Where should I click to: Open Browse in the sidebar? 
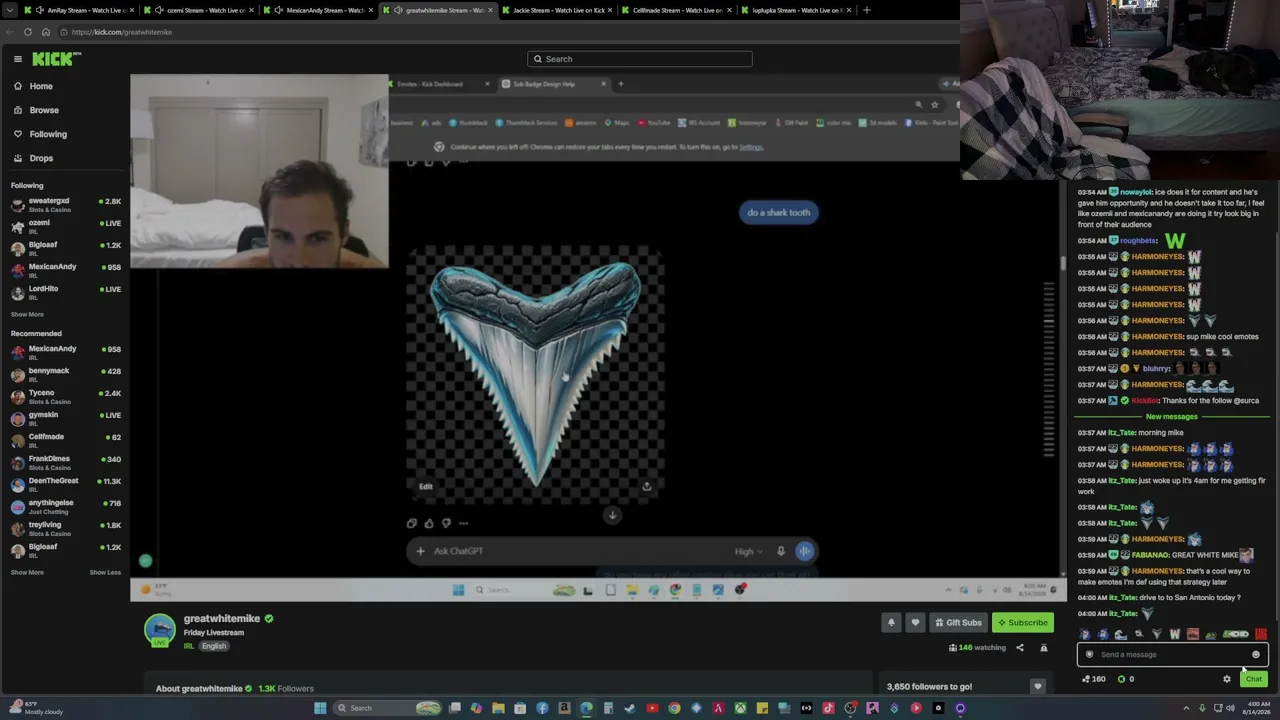pyautogui.click(x=44, y=110)
